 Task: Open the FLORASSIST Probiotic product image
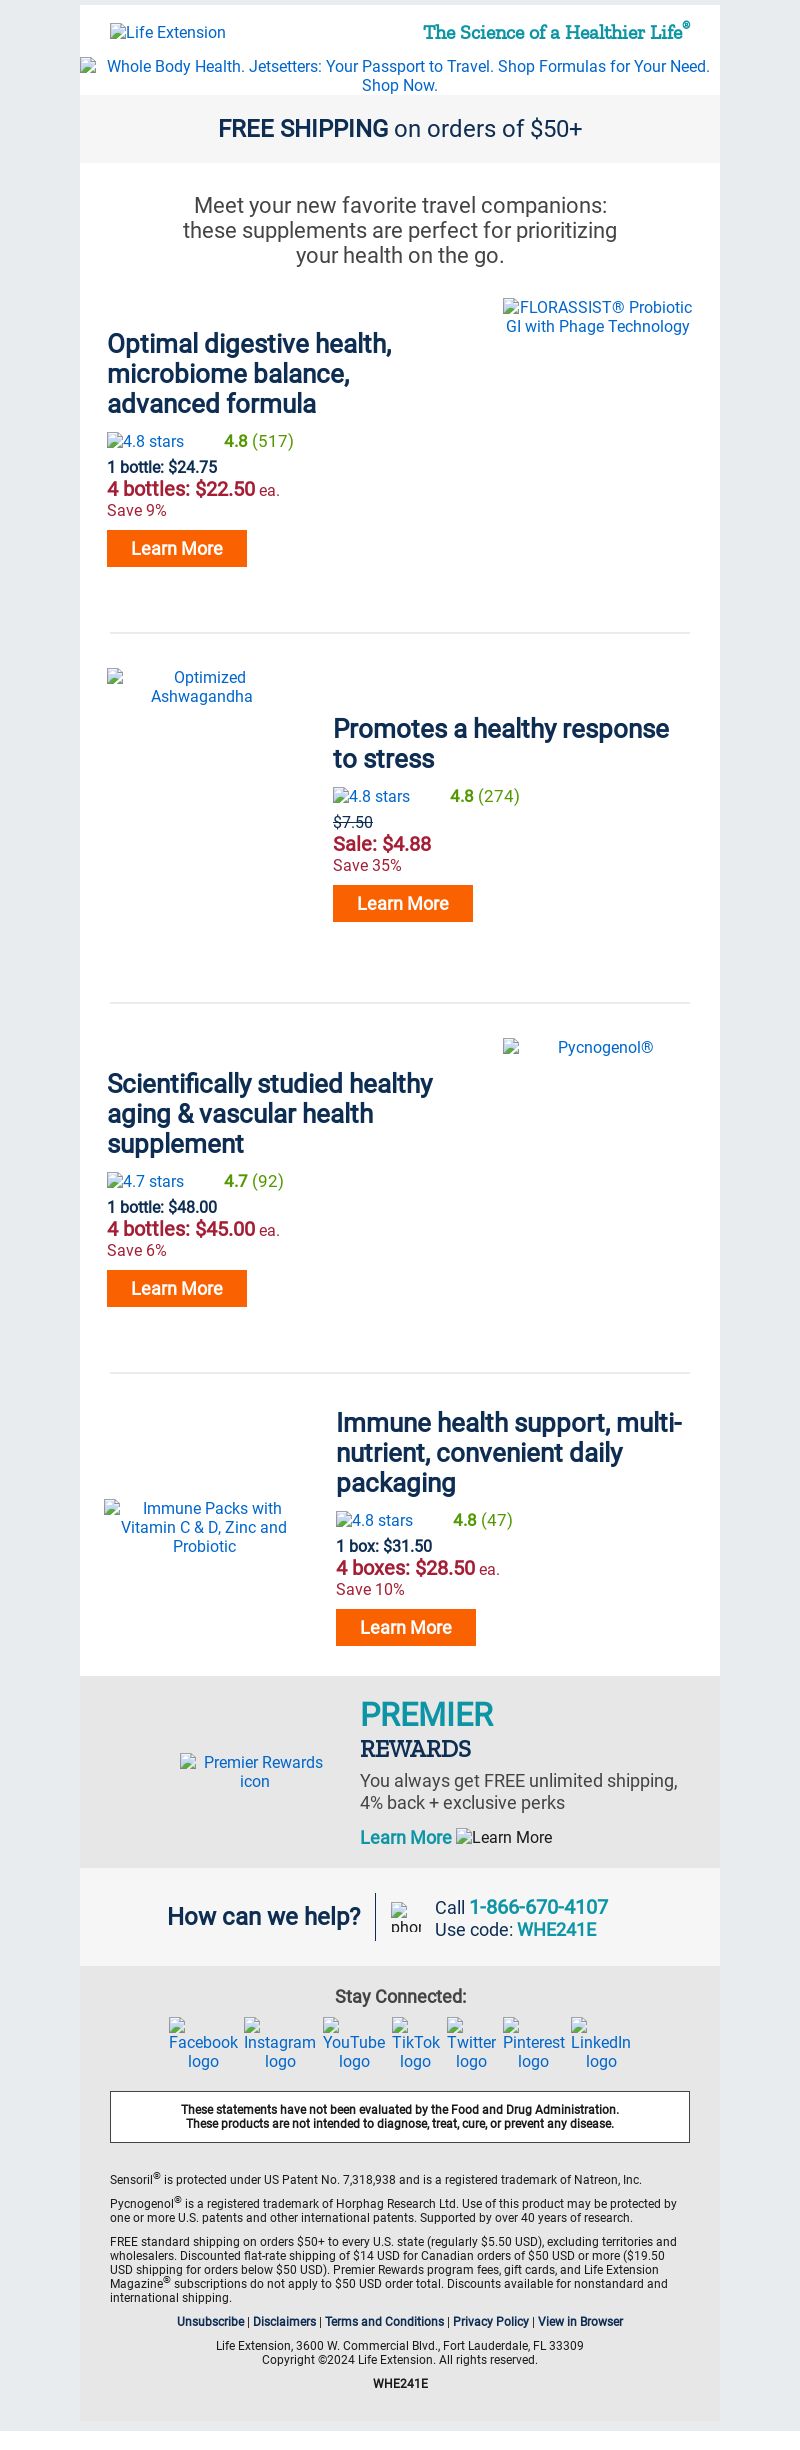pos(597,317)
